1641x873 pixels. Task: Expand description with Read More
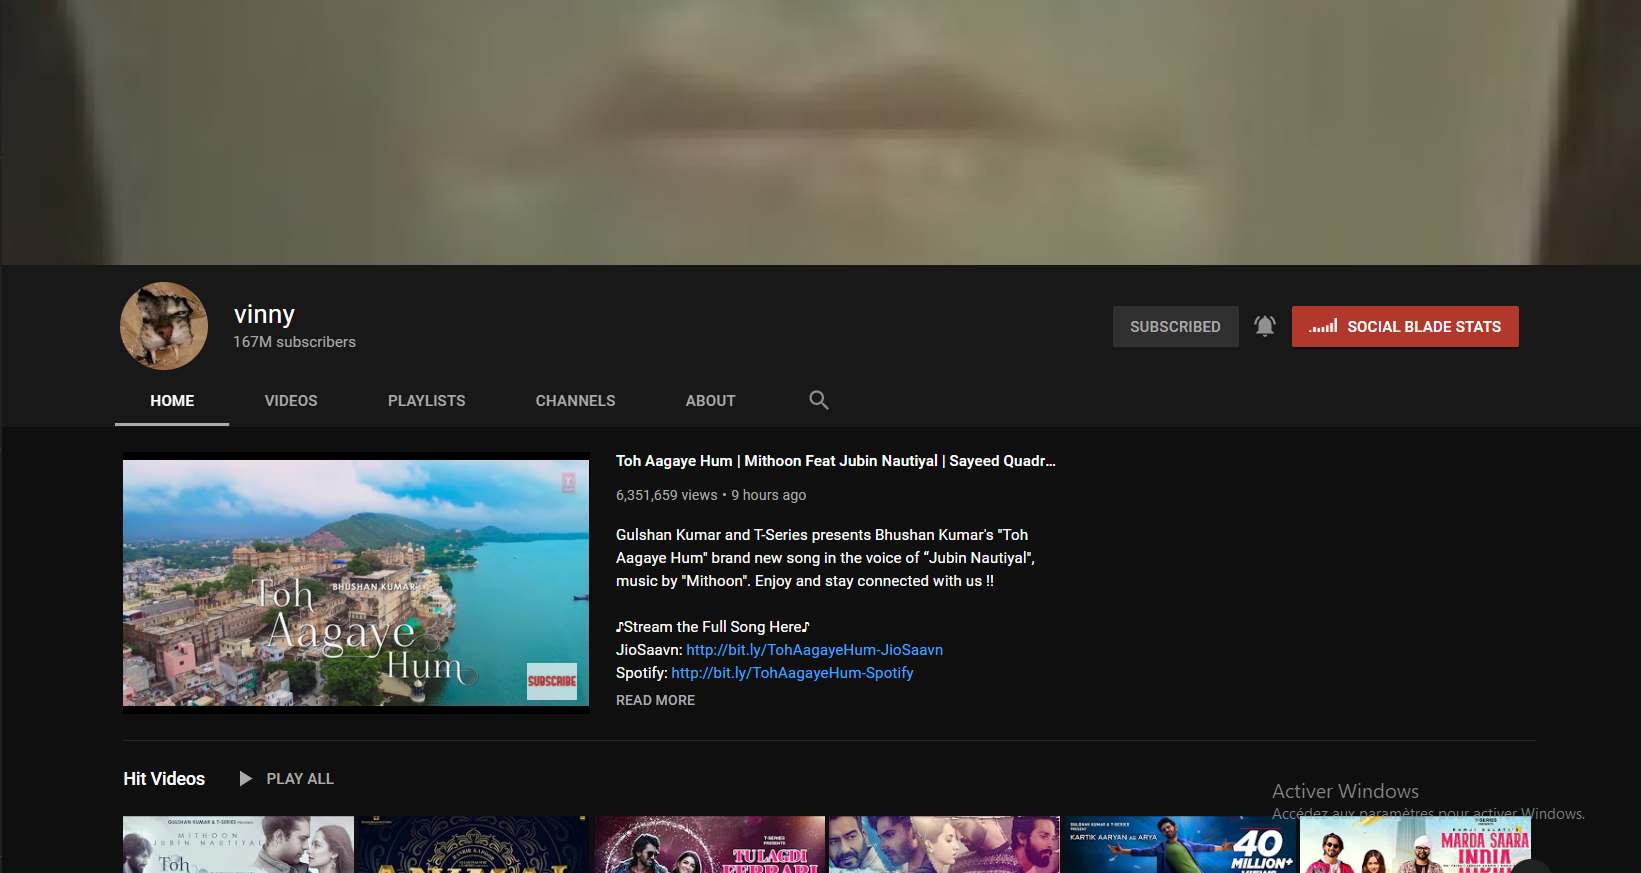click(655, 700)
